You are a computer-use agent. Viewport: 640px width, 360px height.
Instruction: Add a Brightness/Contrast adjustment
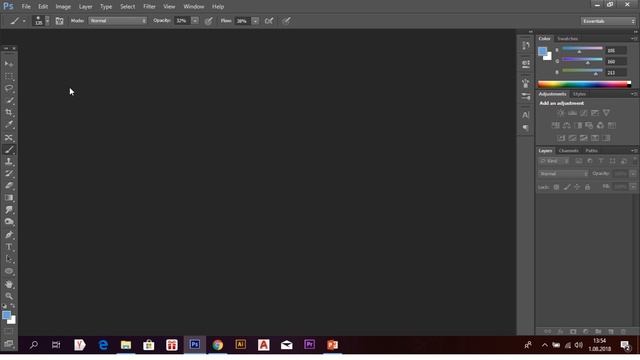(561, 113)
